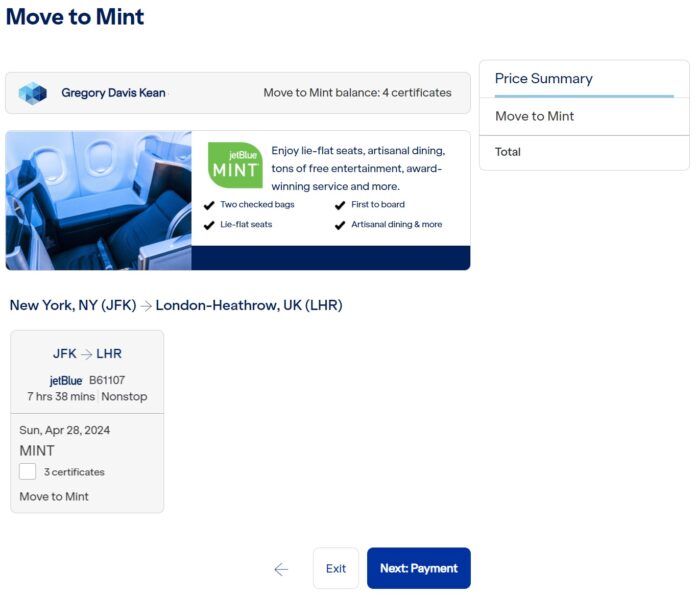Click the route arrow after New York, NY (JFK)
Viewport: 696px width, 595px height.
146,306
